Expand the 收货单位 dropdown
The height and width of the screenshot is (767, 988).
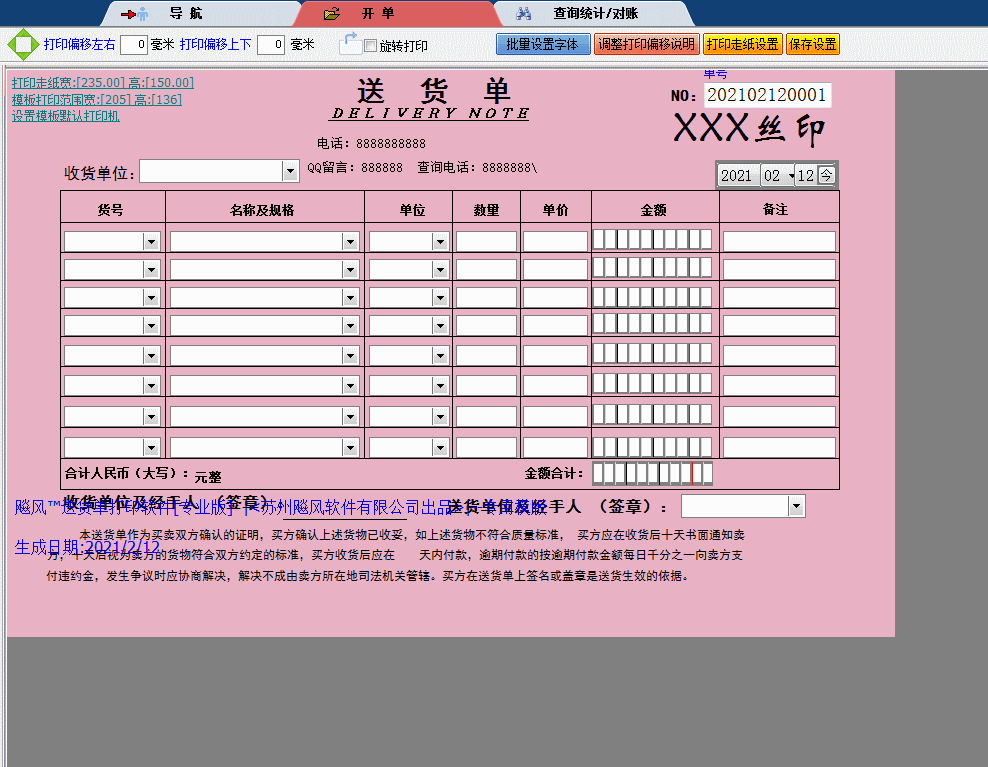tap(290, 172)
